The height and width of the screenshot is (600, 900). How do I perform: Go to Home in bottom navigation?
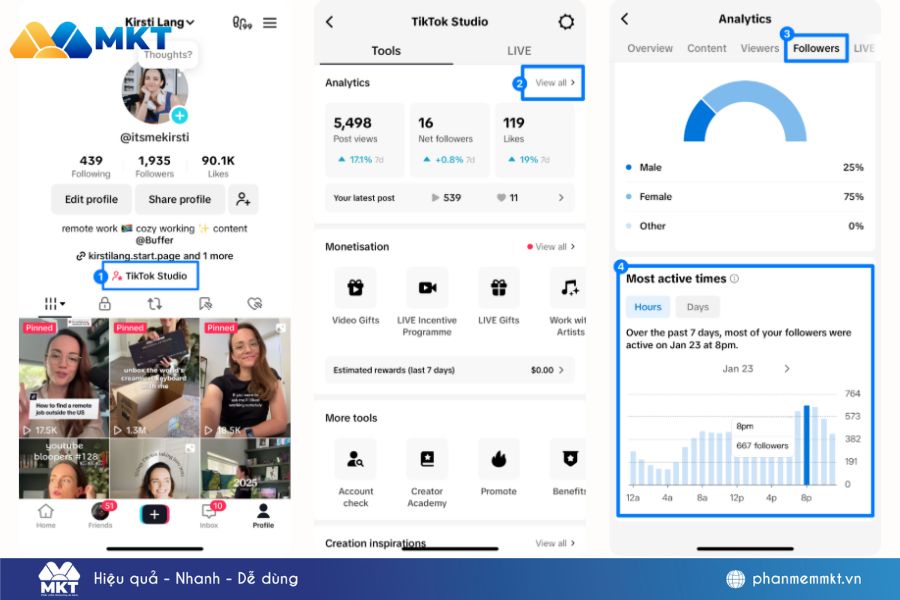coord(46,516)
